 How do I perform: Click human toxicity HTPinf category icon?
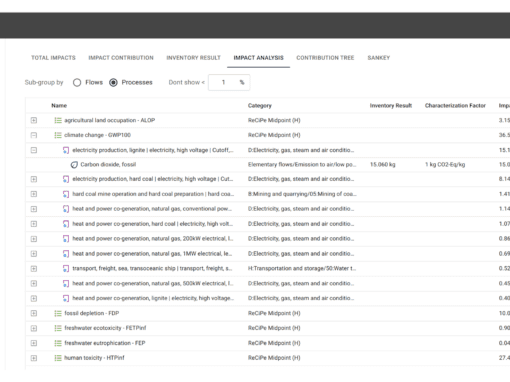pyautogui.click(x=58, y=358)
